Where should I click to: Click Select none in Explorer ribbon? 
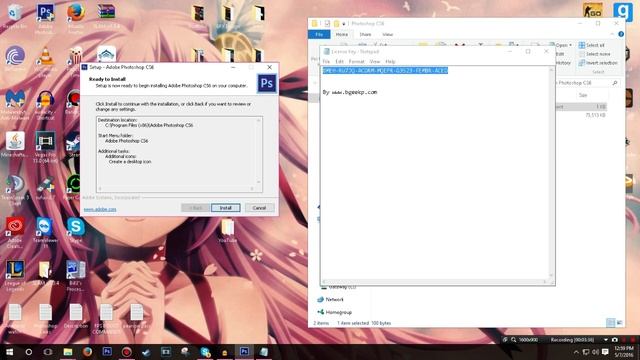[594, 54]
